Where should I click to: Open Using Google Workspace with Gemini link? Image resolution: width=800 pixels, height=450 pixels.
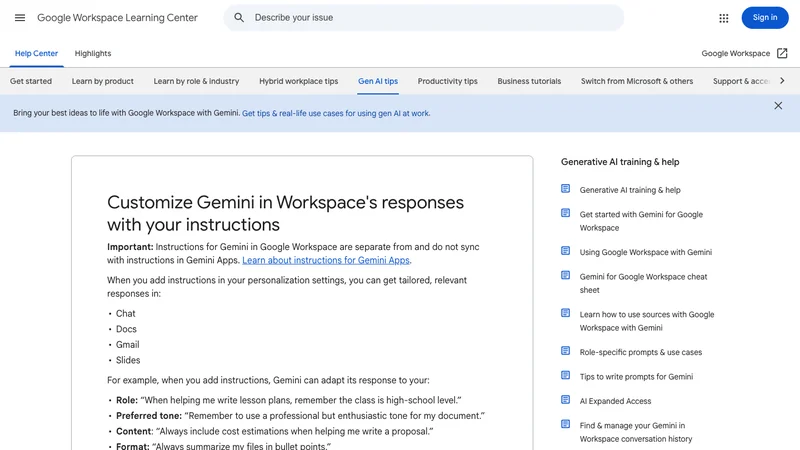pyautogui.click(x=645, y=252)
